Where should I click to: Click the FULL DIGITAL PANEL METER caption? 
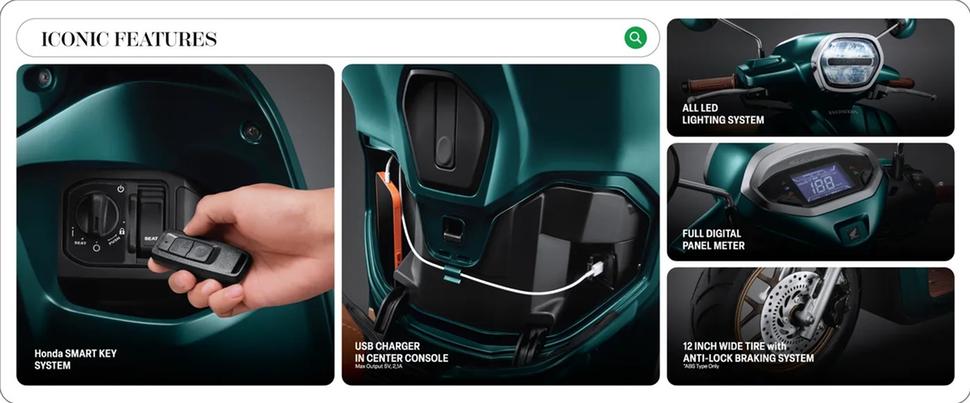point(713,240)
